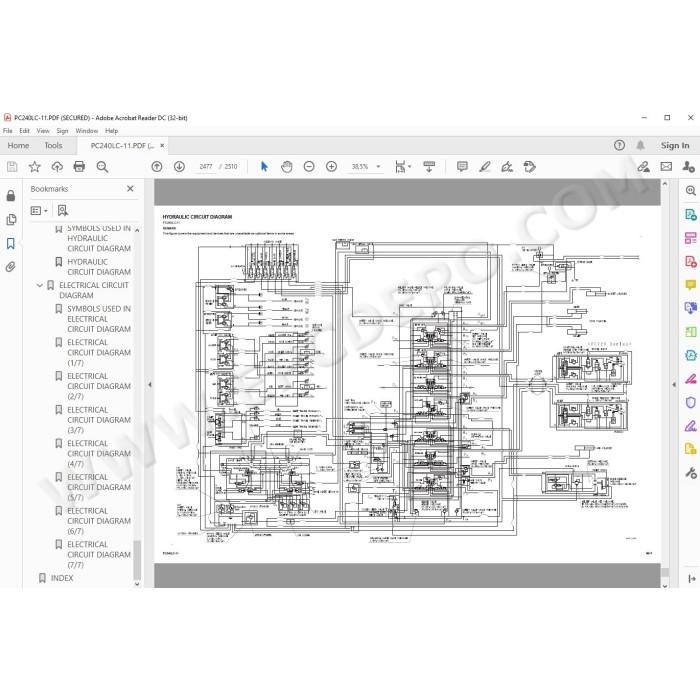Zoom out with the minus icon

[309, 167]
